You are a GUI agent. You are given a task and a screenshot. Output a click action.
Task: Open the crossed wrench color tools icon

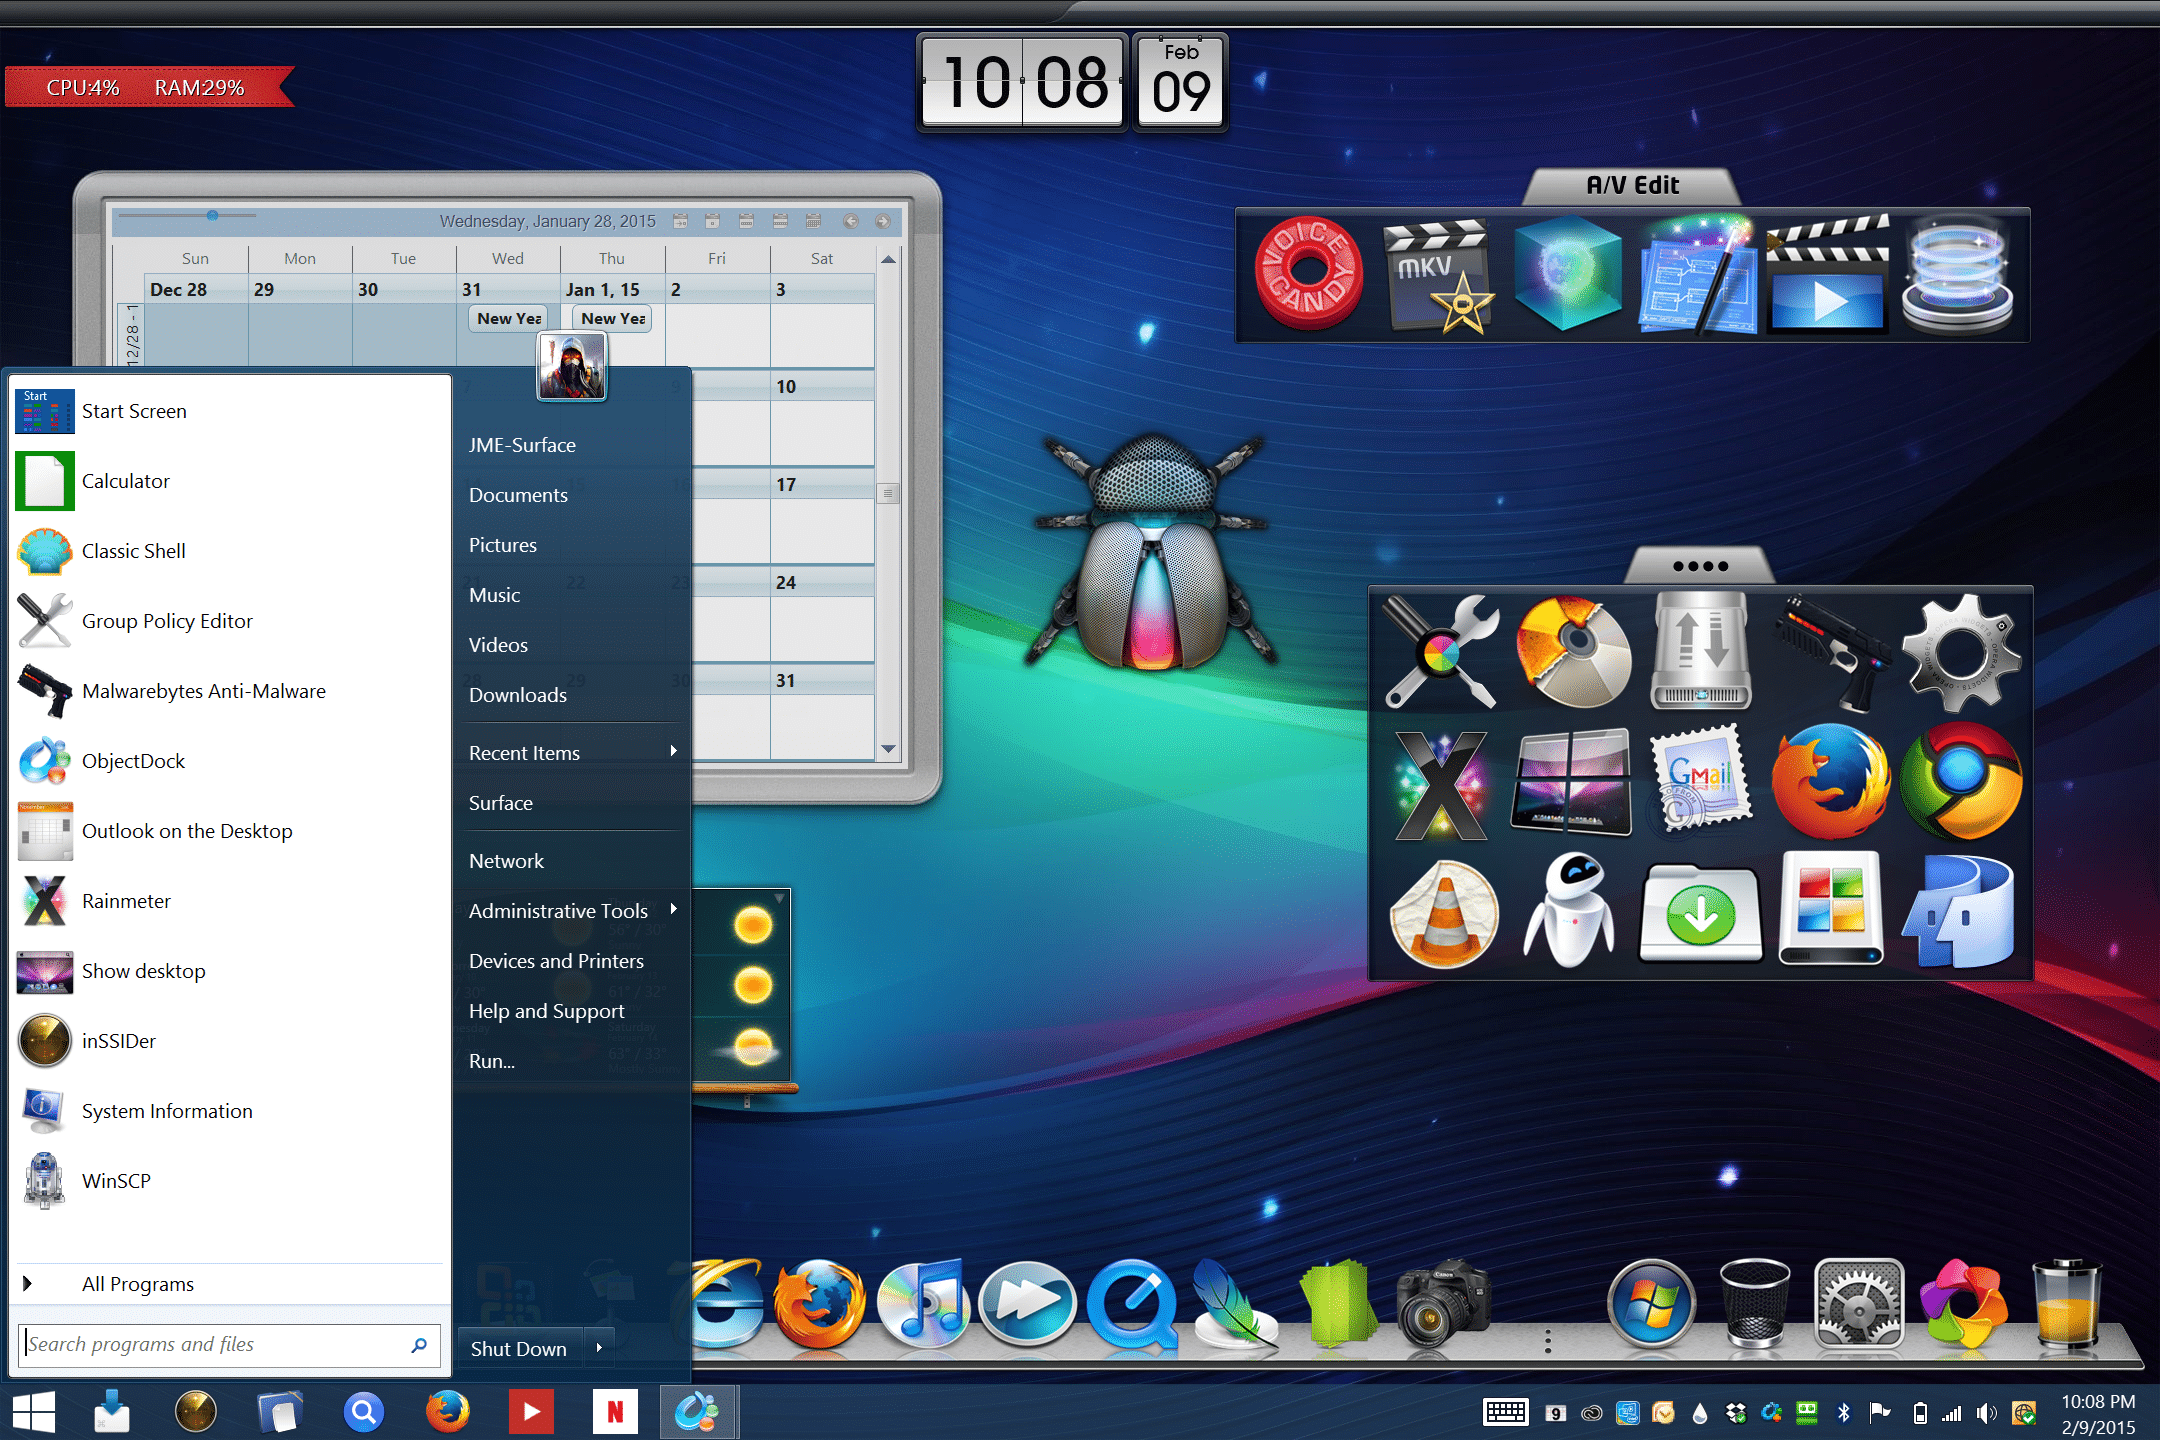(x=1442, y=652)
